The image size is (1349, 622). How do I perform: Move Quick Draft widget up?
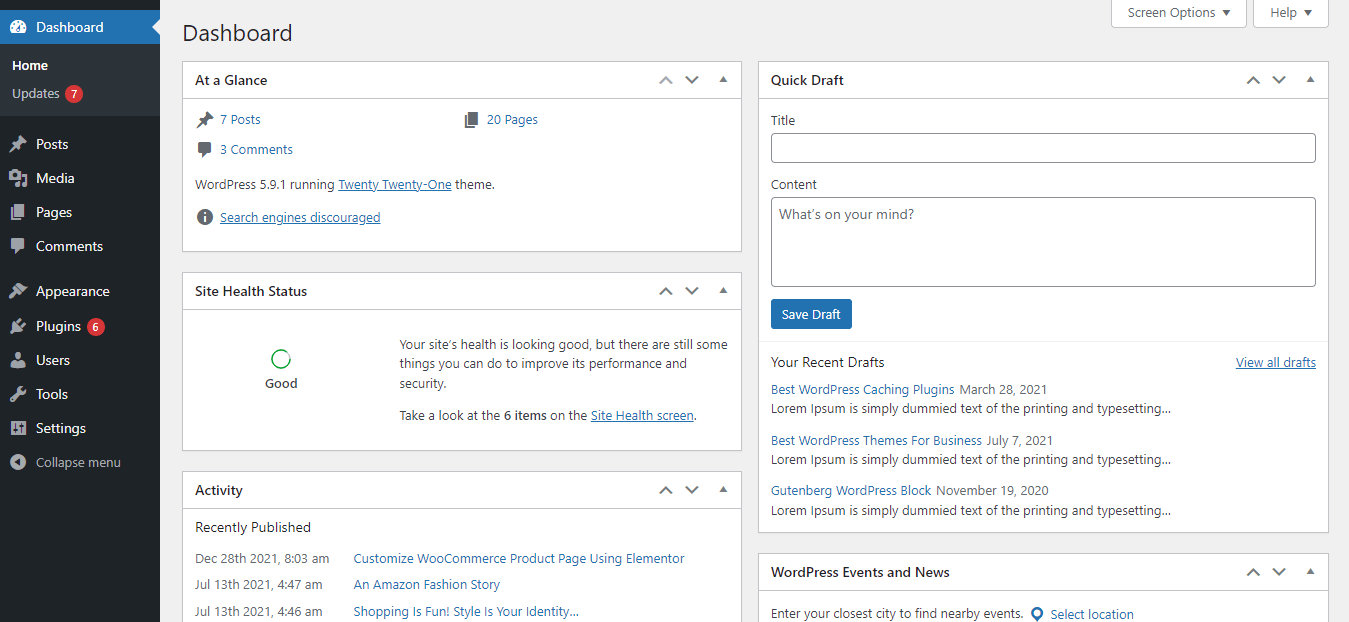point(1253,80)
